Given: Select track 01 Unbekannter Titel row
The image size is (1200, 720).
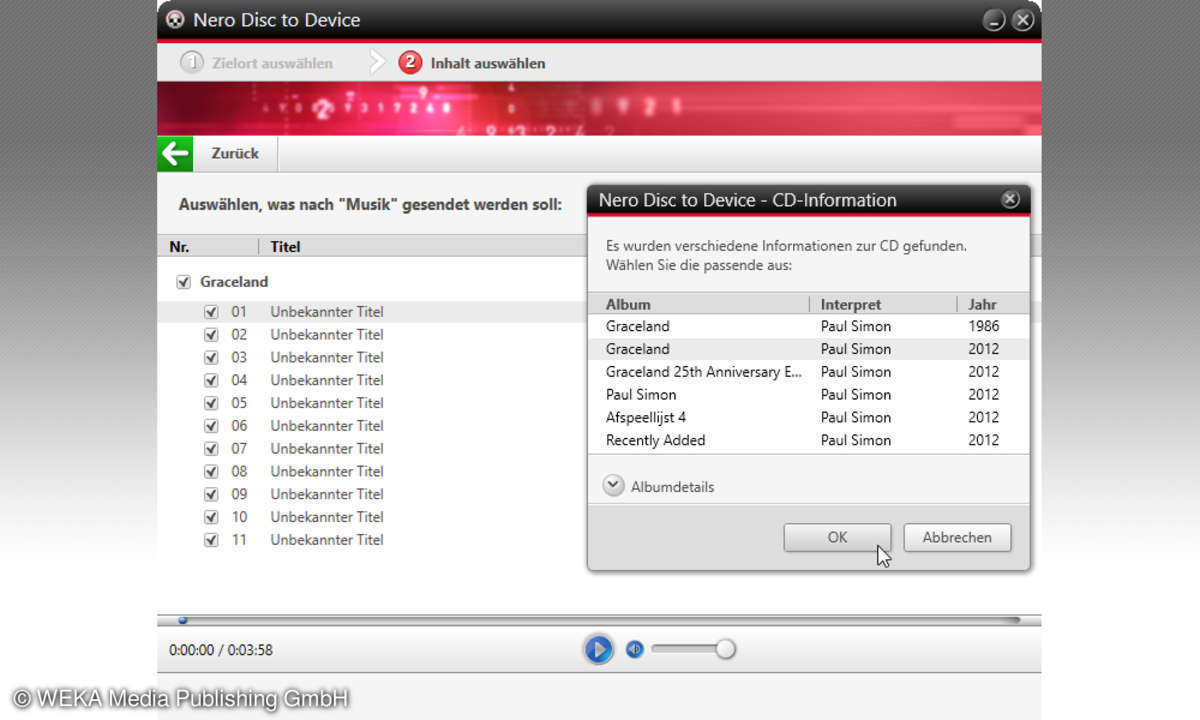Looking at the screenshot, I should (372, 312).
